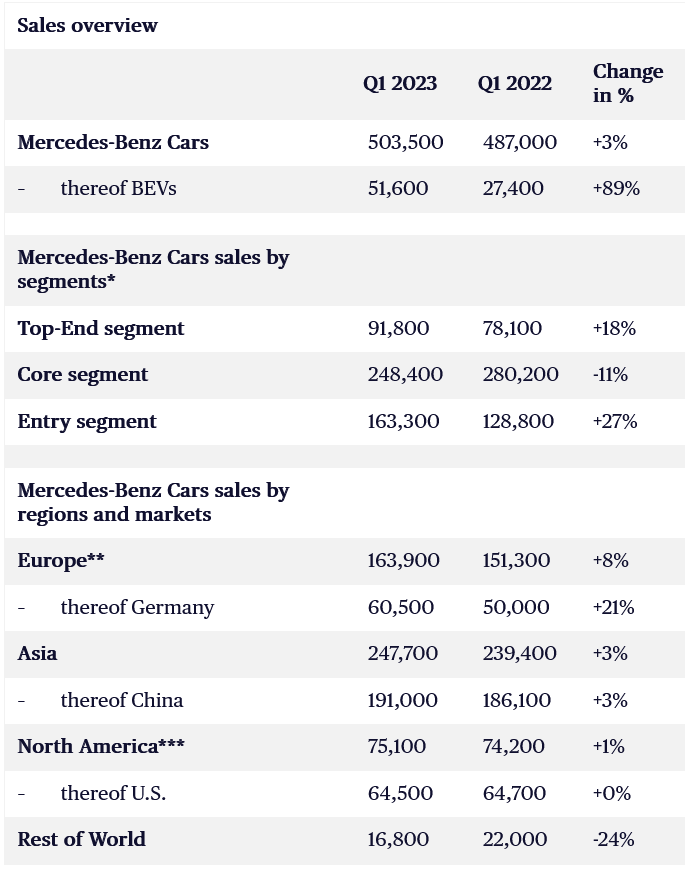
Task: Click the Core segment row label
Action: coord(83,374)
